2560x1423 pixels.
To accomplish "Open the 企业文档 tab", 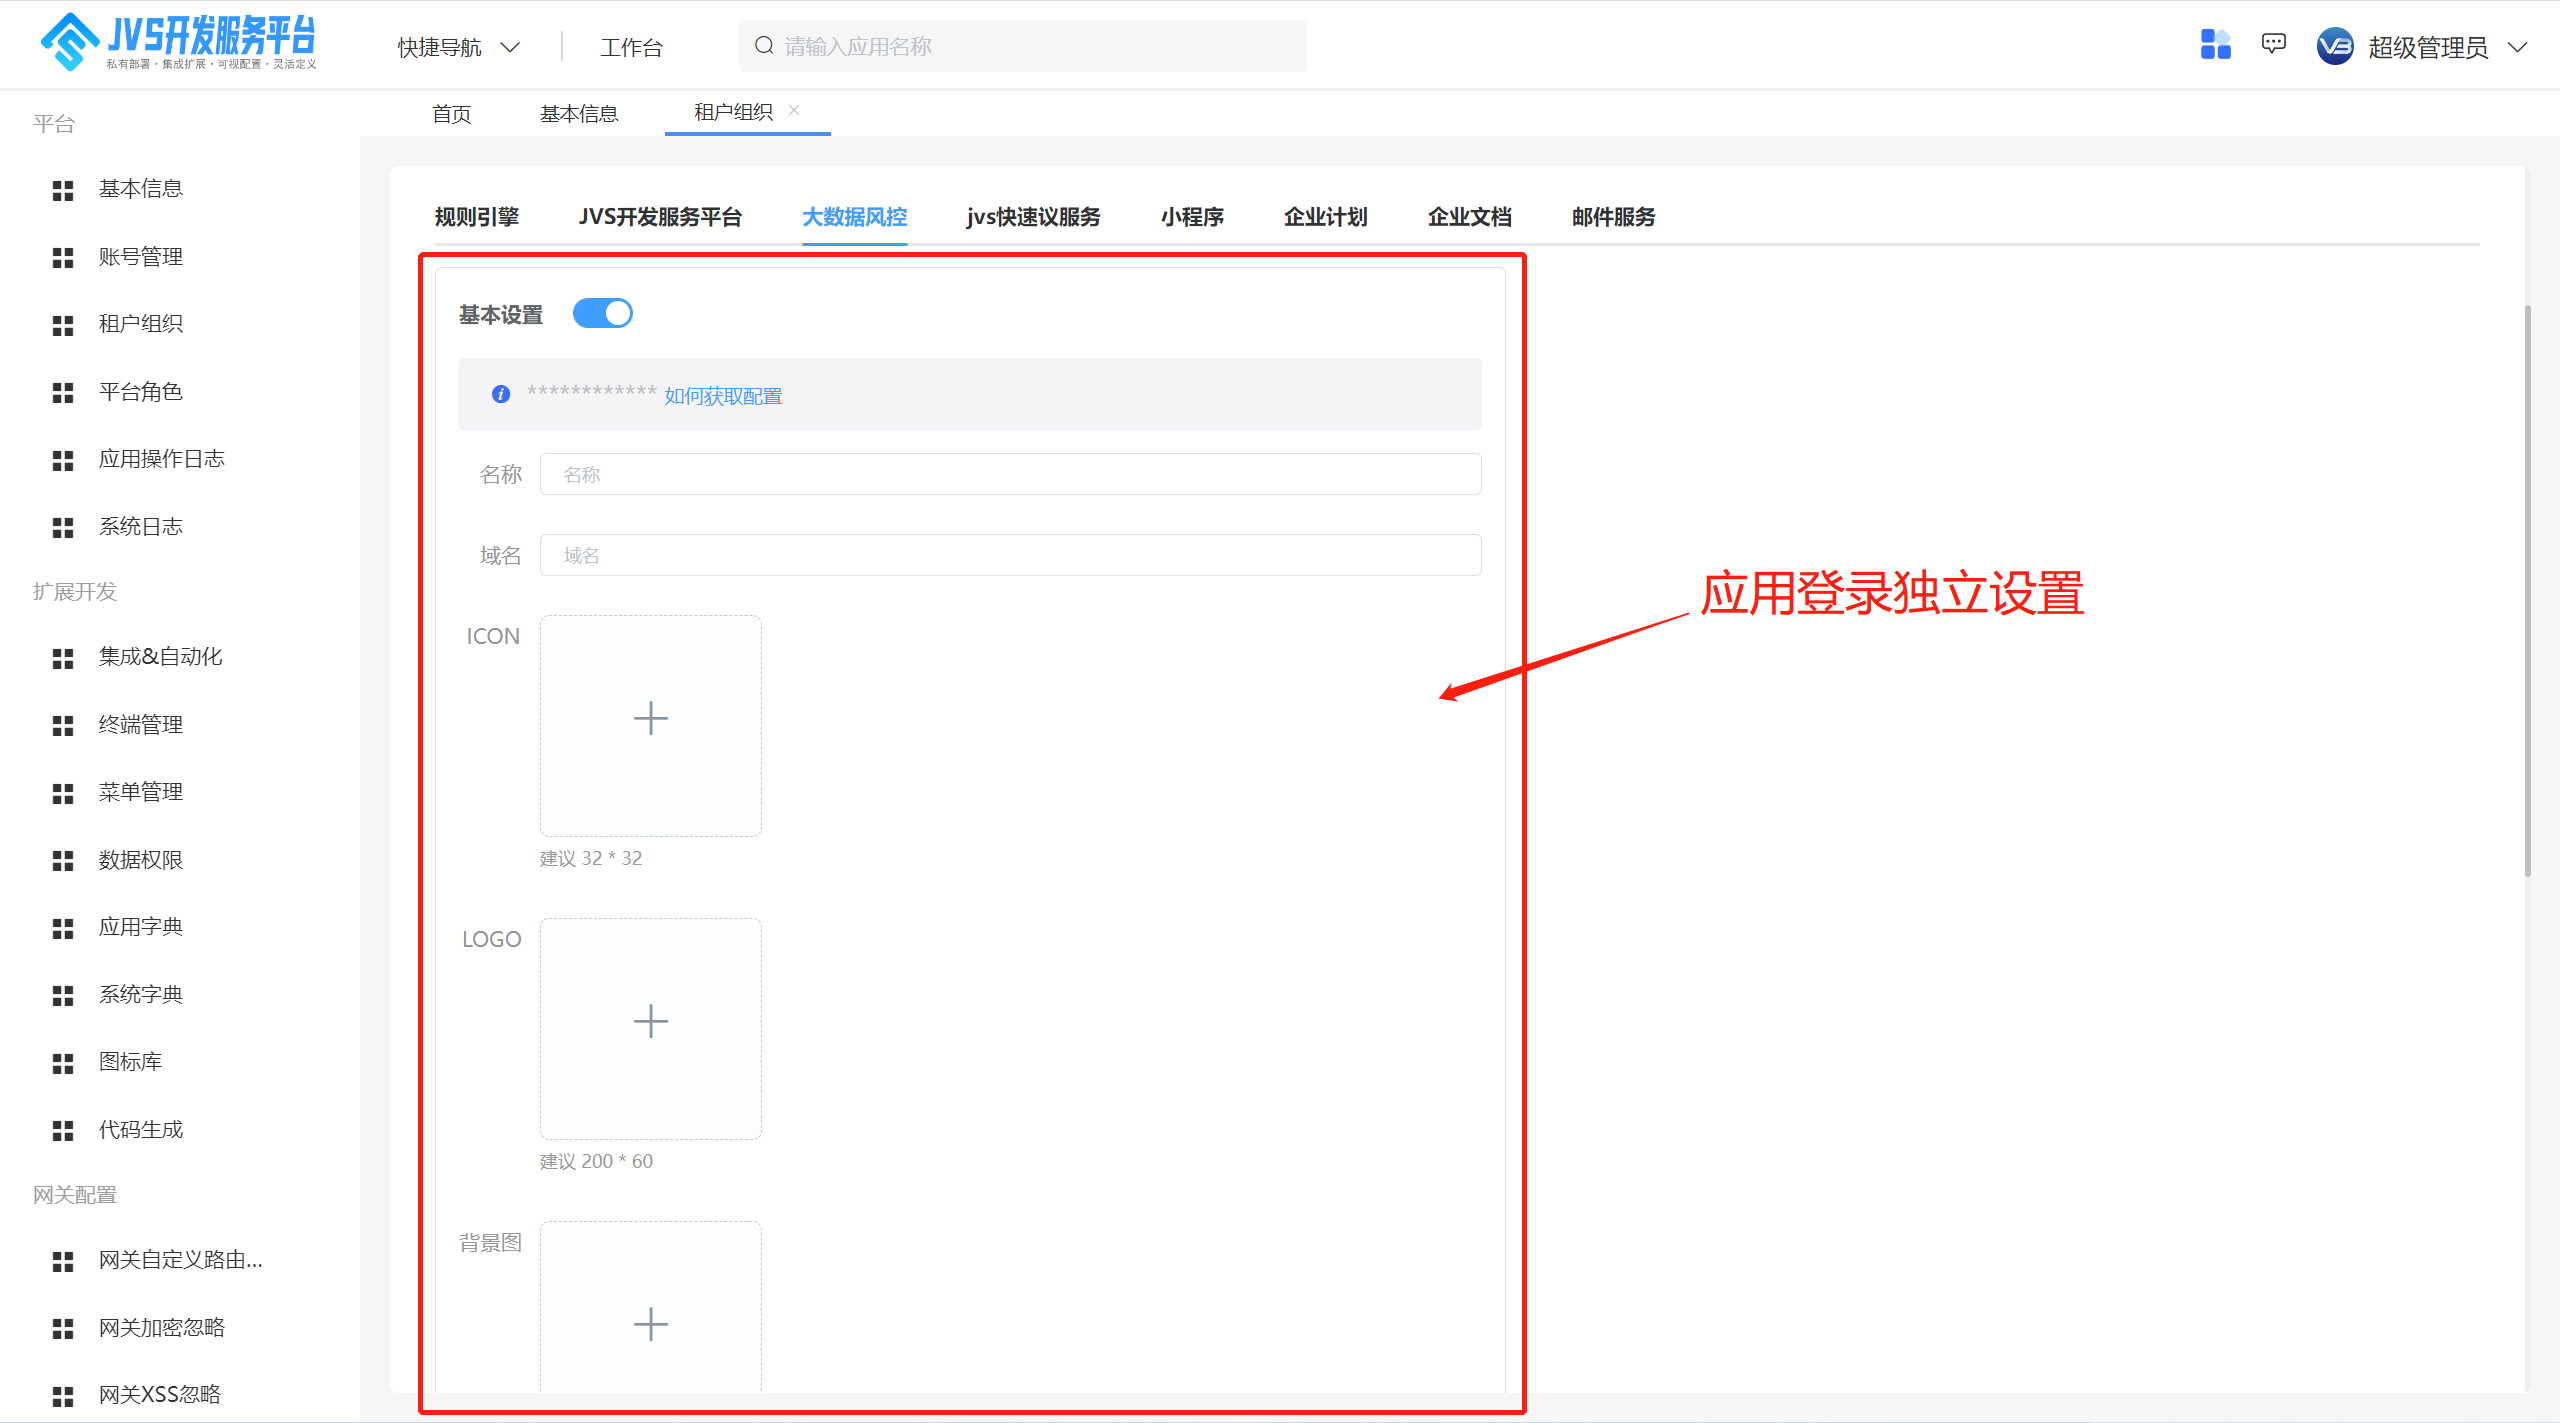I will [1470, 217].
